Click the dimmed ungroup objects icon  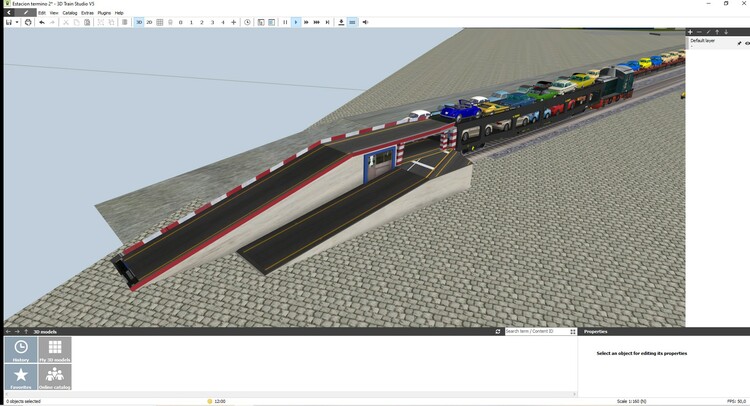tap(111, 22)
